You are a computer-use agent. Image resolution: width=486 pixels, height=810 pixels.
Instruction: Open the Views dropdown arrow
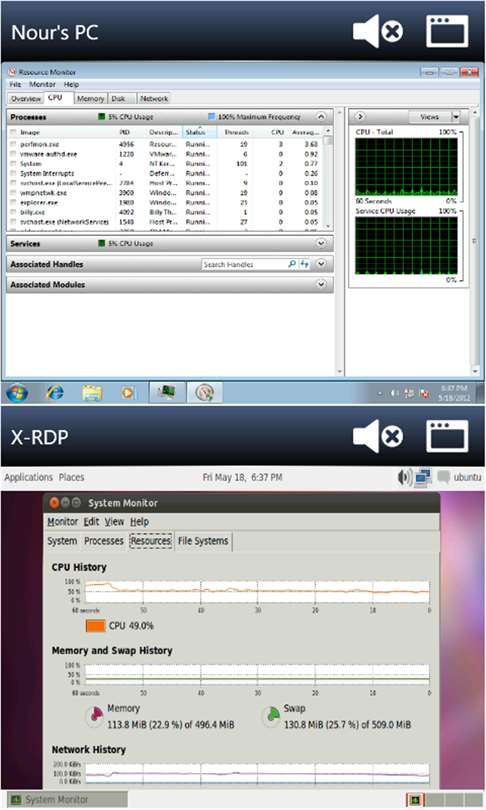[456, 117]
